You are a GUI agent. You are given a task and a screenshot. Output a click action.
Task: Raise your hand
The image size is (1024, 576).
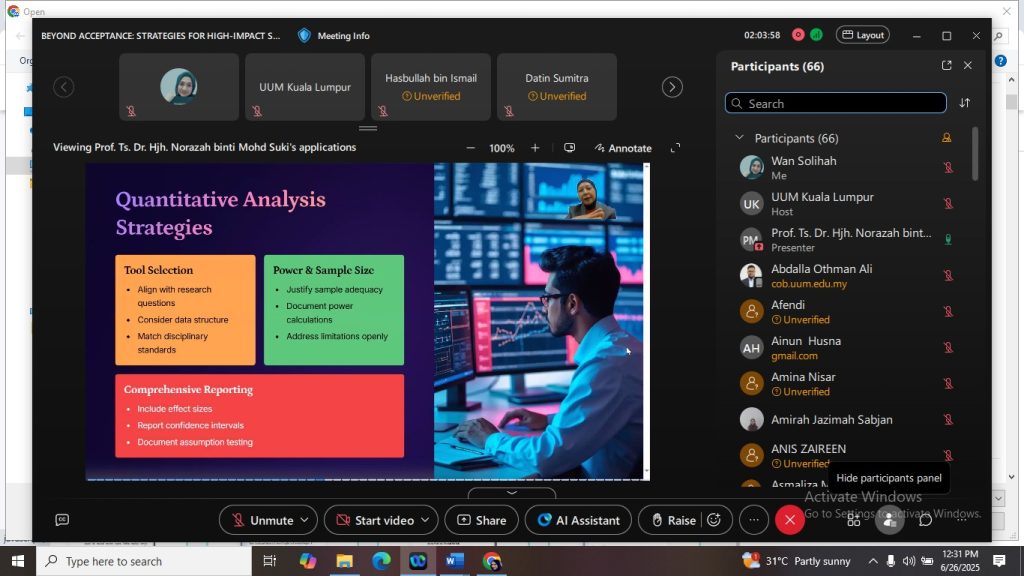pyautogui.click(x=672, y=520)
